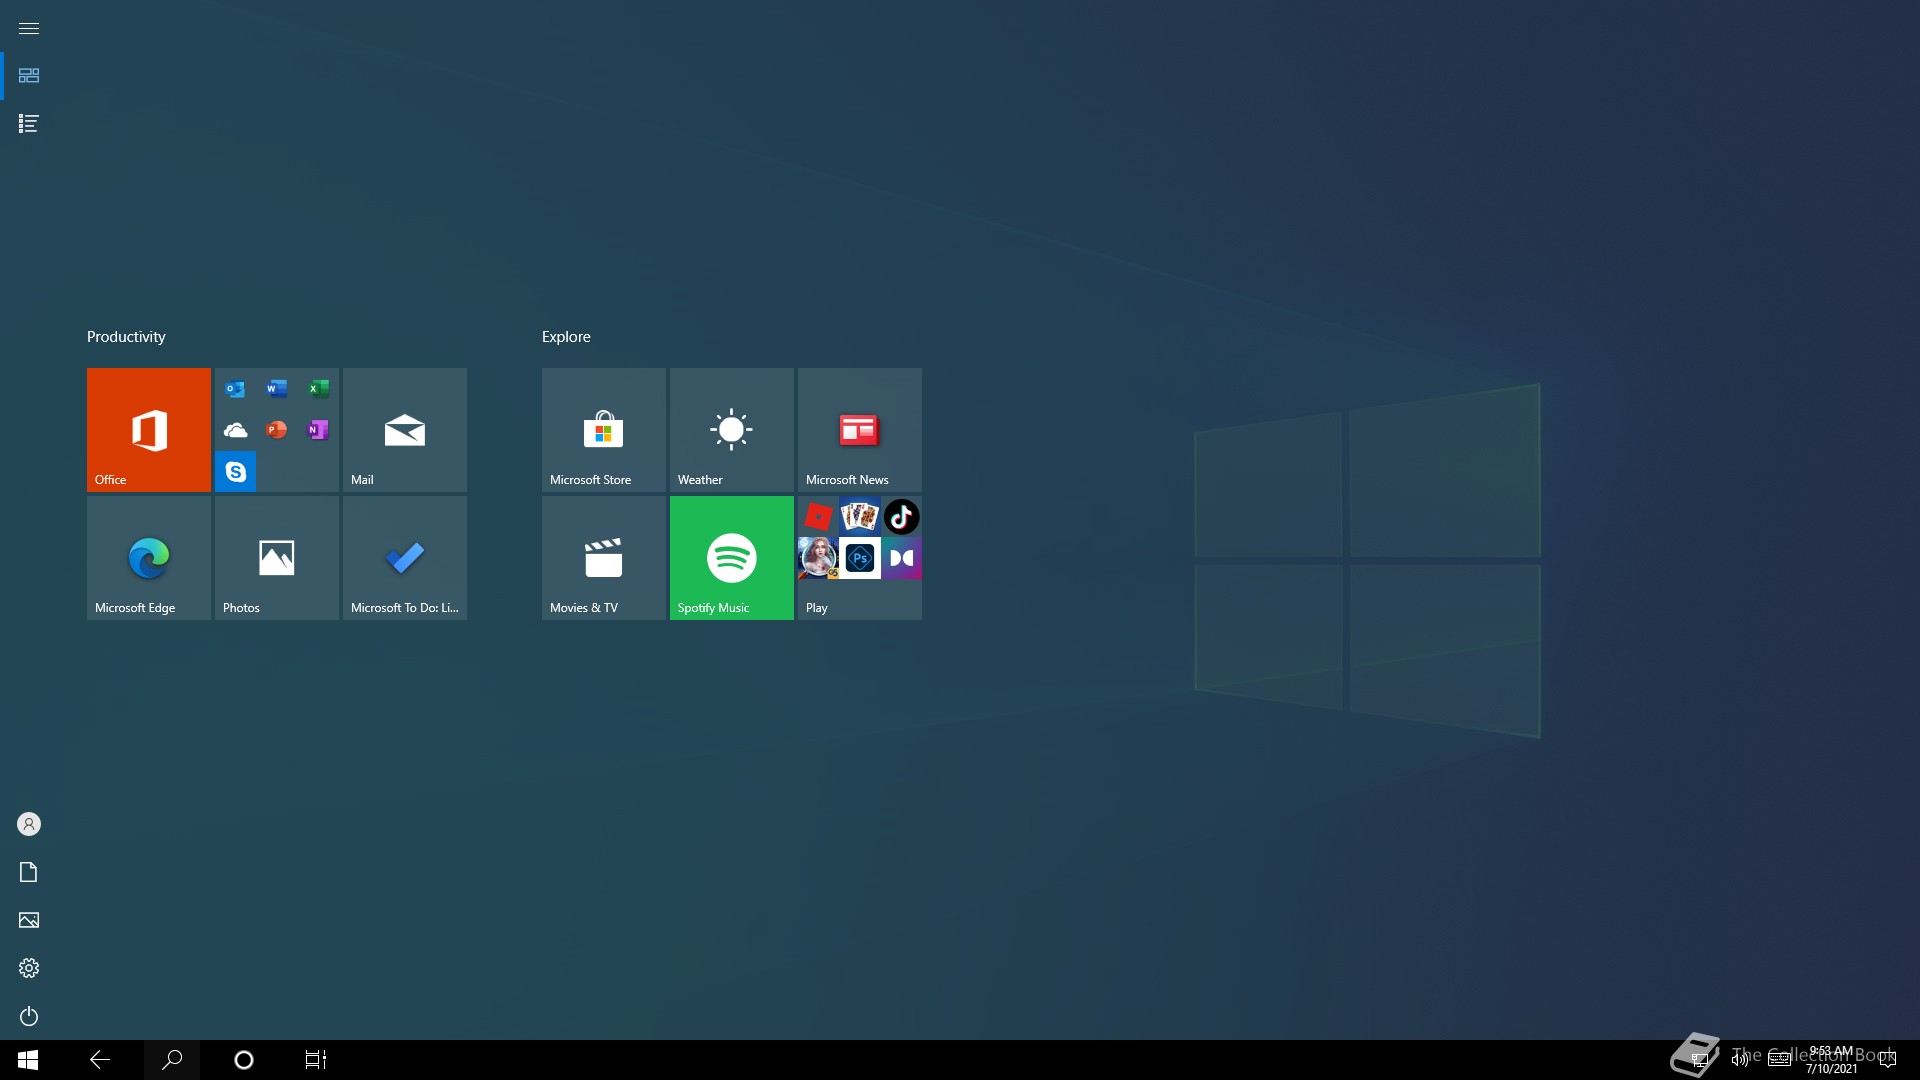Open the user account menu
The height and width of the screenshot is (1080, 1920).
(29, 824)
